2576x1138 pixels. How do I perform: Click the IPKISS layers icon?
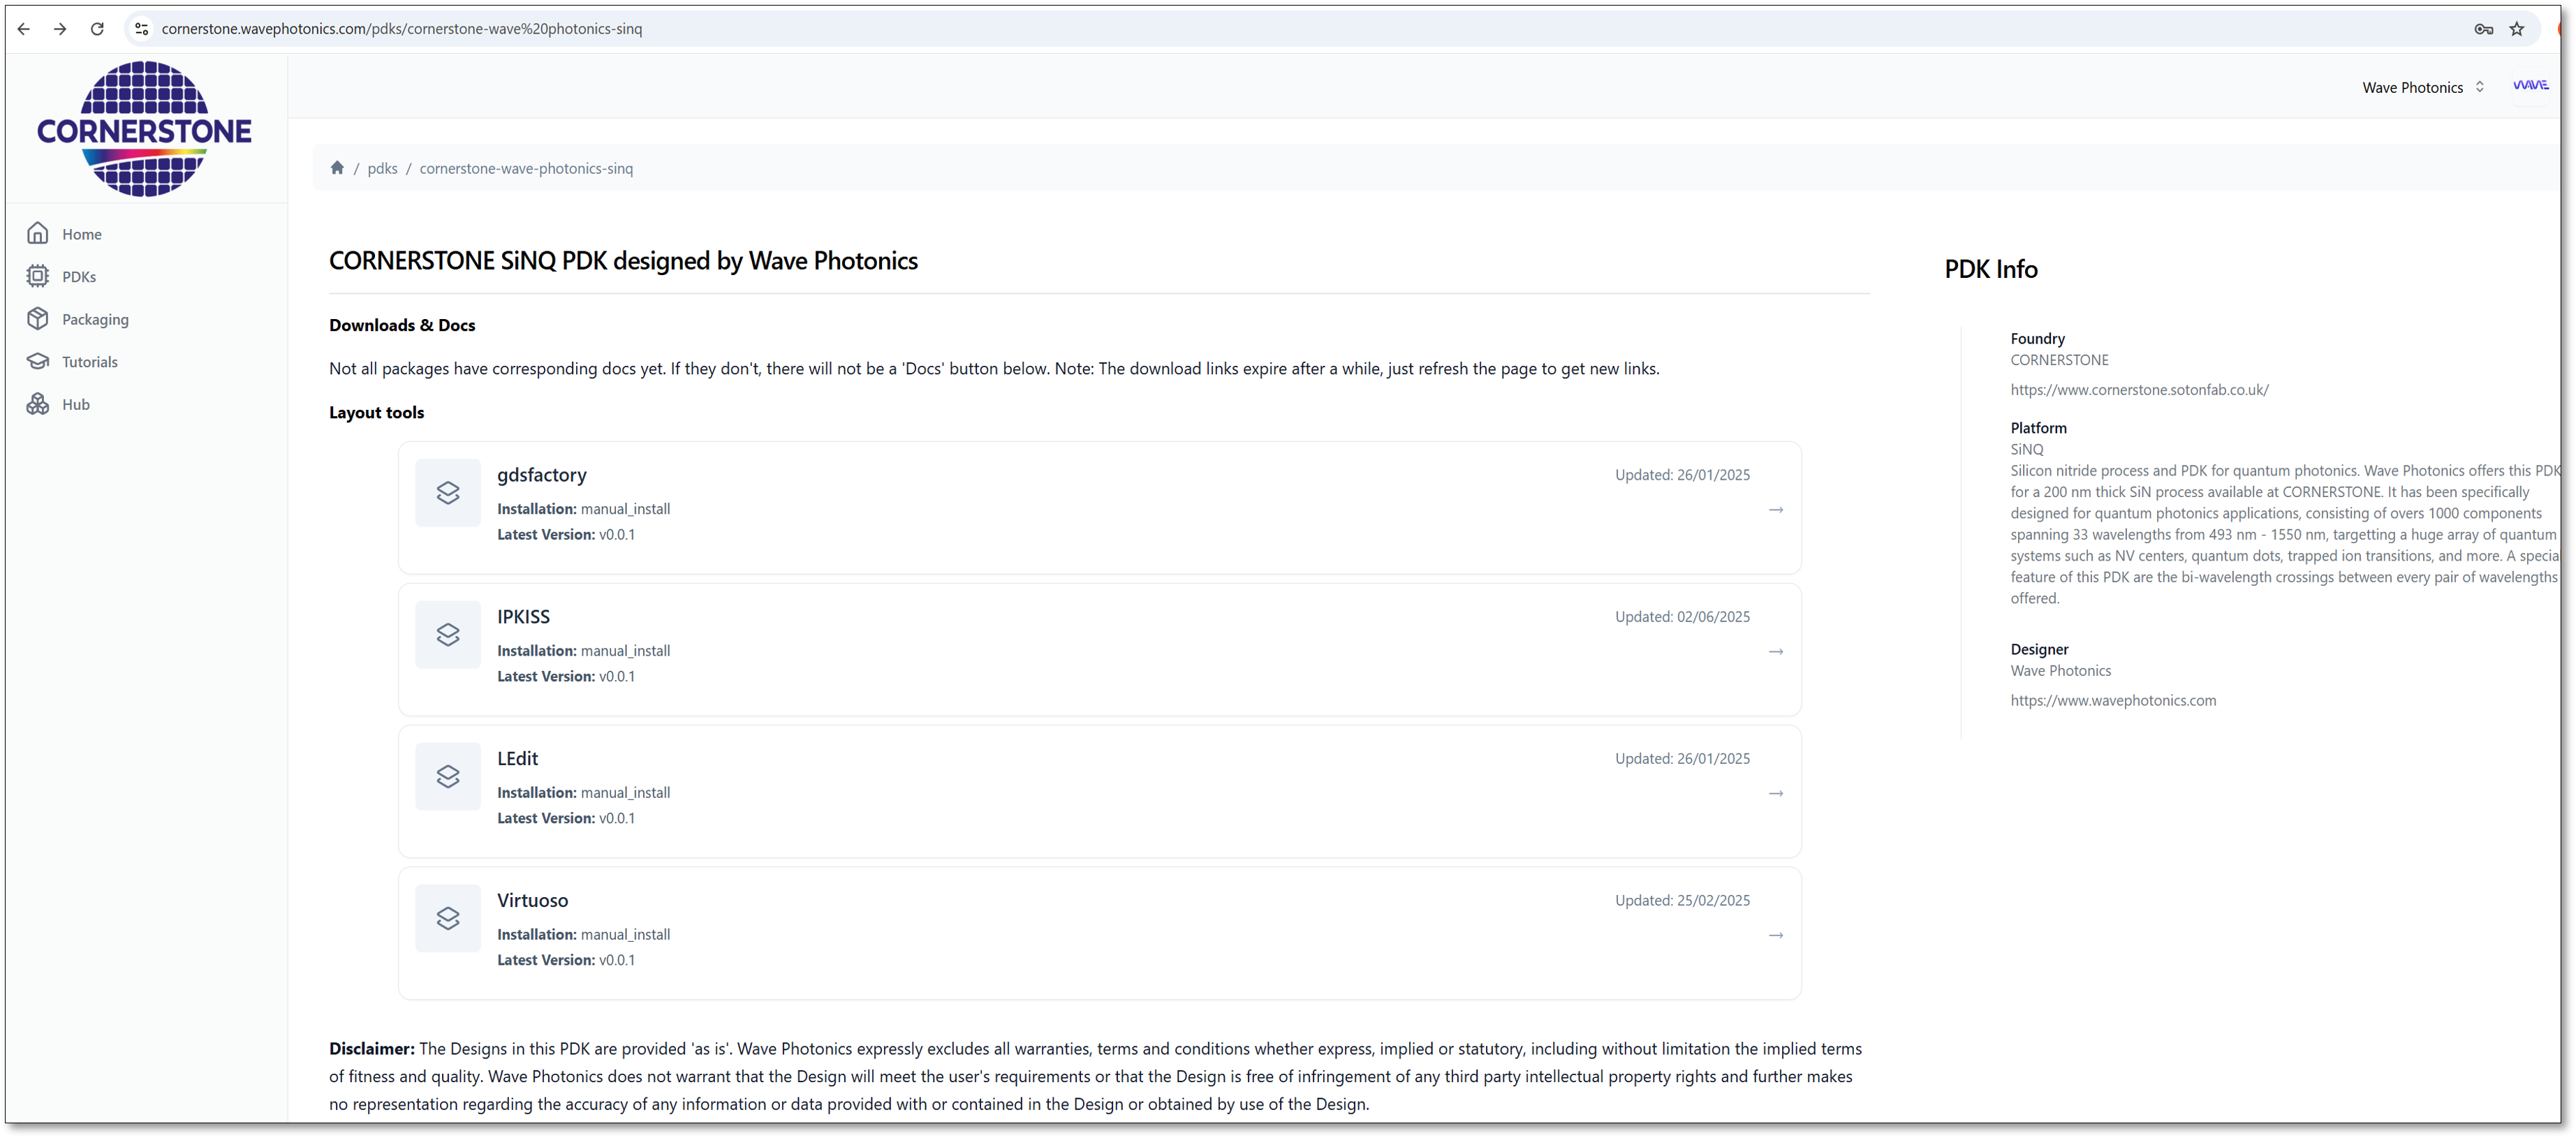[448, 634]
